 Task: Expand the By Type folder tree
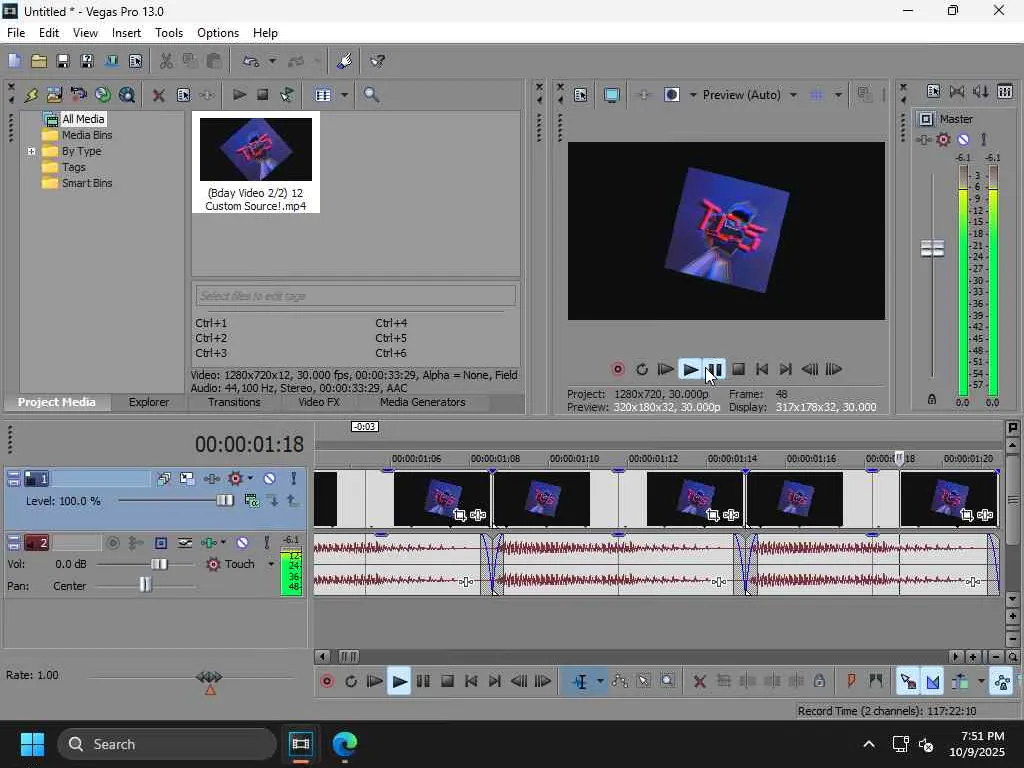(x=31, y=152)
